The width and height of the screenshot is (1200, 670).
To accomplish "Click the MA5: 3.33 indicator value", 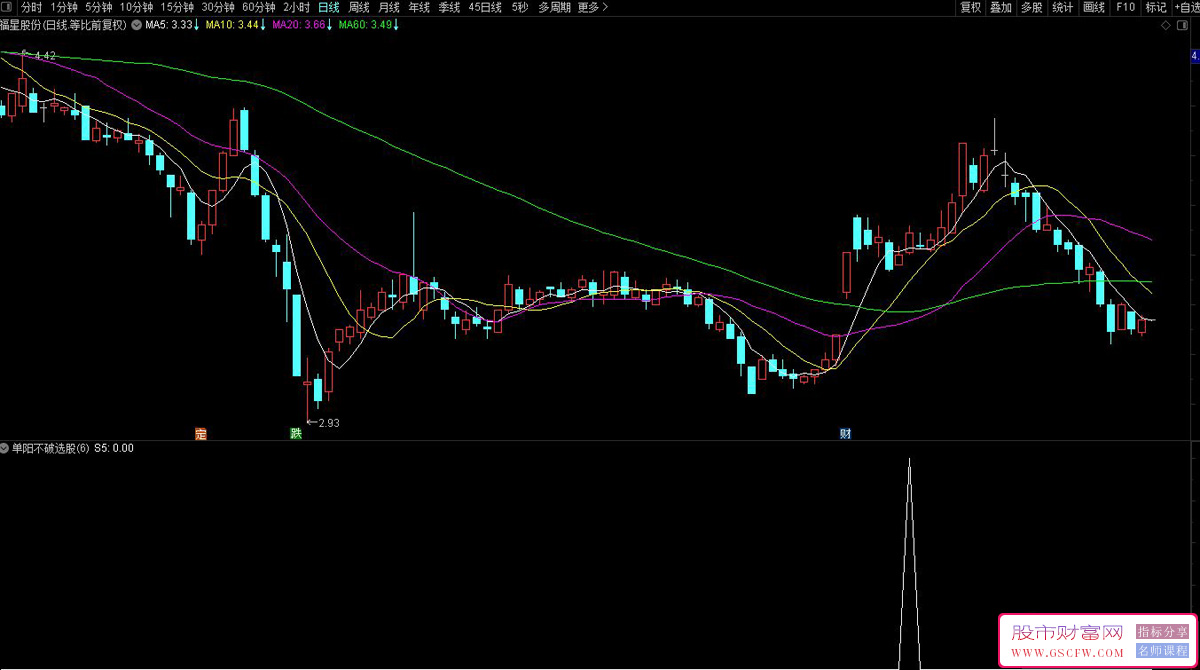I will coord(169,25).
